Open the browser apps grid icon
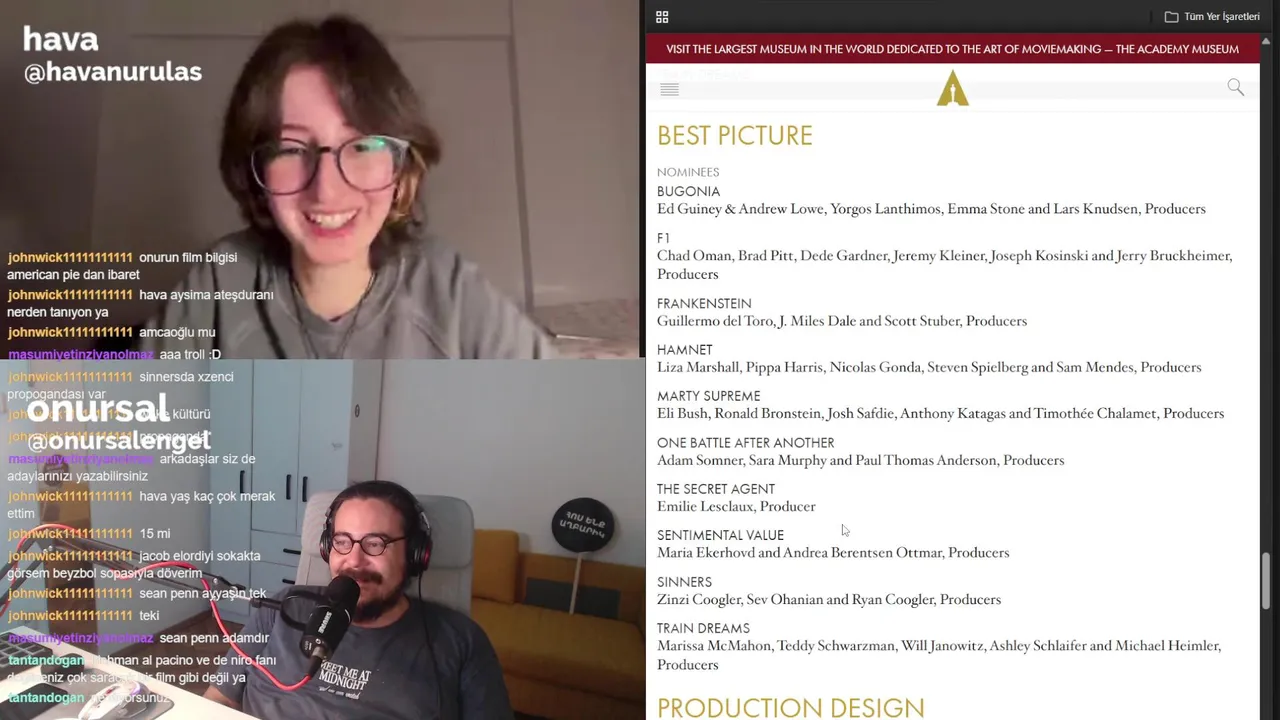The height and width of the screenshot is (720, 1280). click(x=662, y=17)
